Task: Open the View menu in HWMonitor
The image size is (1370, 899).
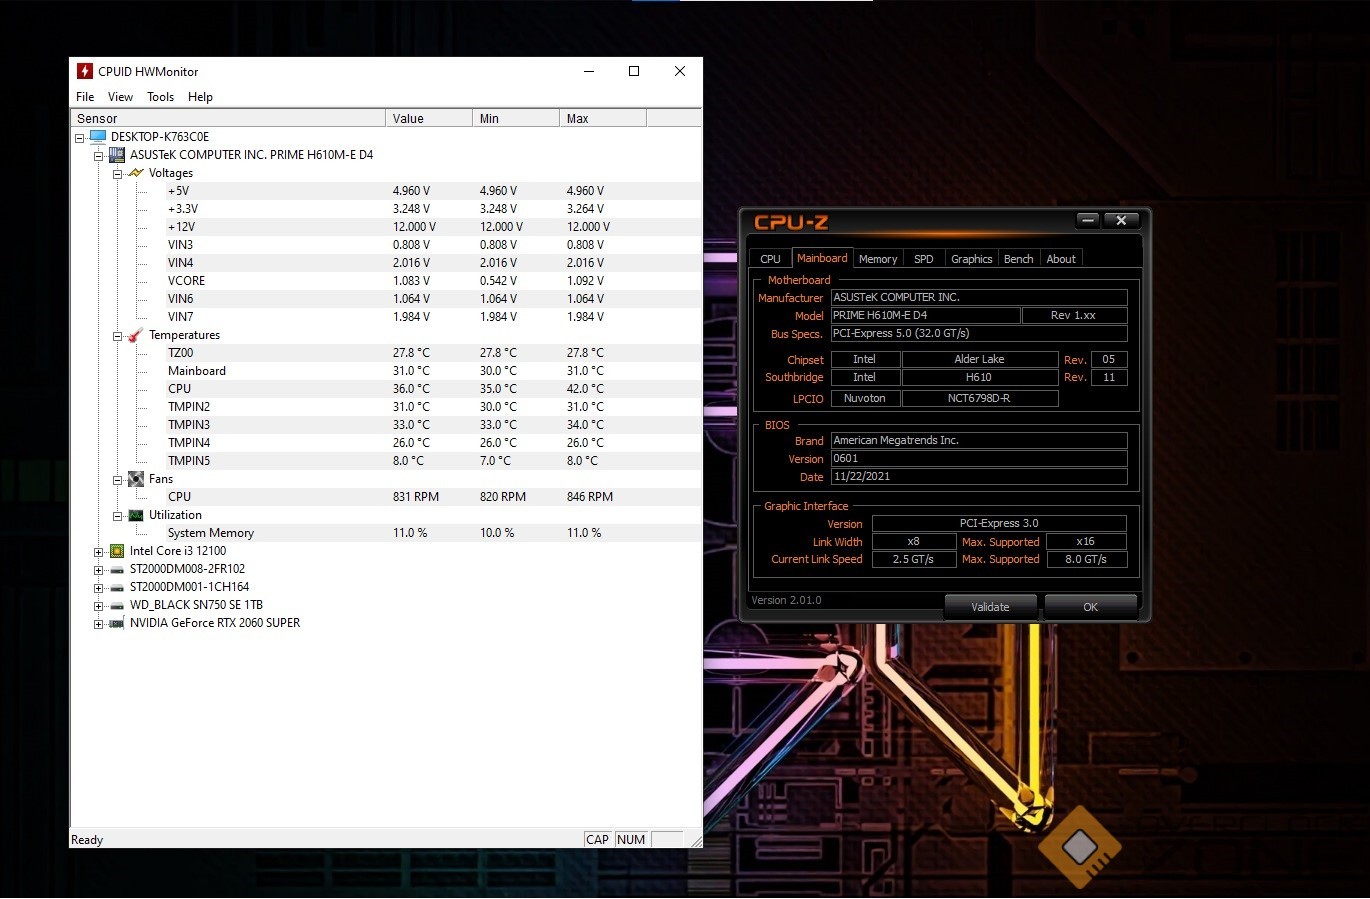Action: (120, 97)
